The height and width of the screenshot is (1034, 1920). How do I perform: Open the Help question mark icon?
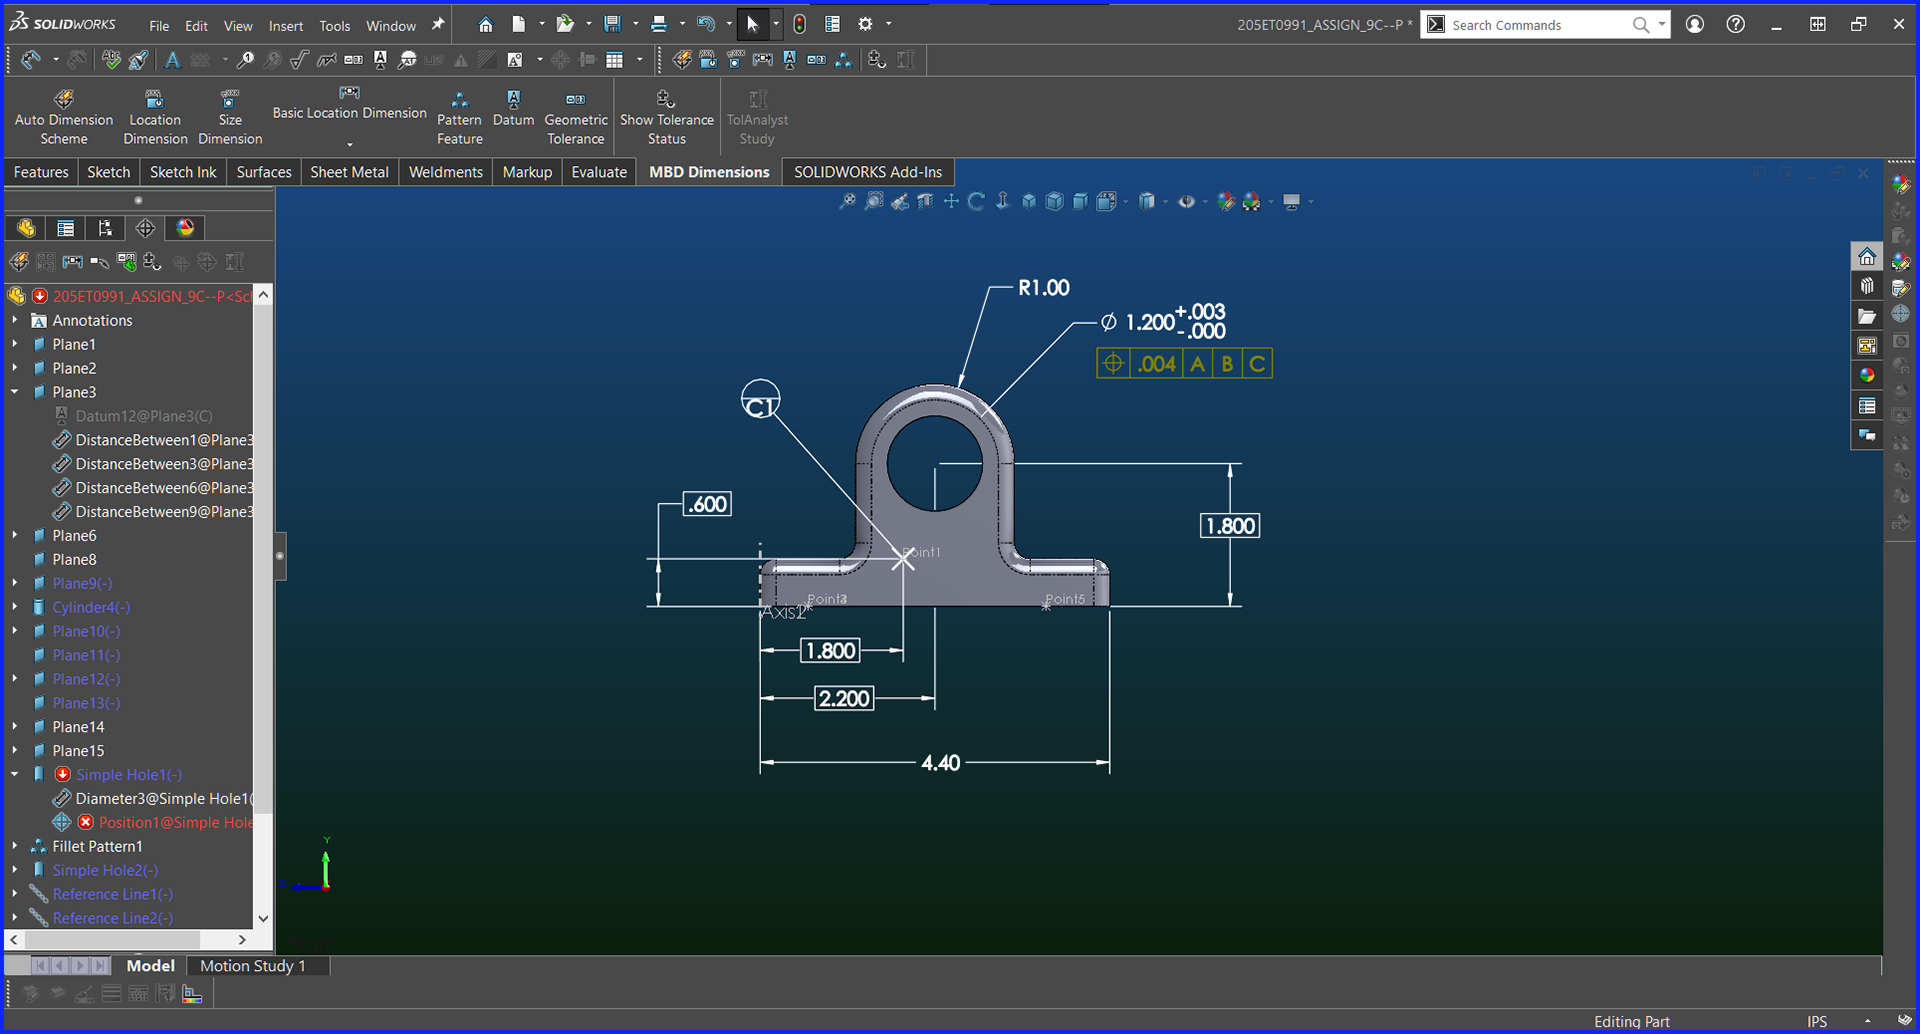[x=1736, y=24]
